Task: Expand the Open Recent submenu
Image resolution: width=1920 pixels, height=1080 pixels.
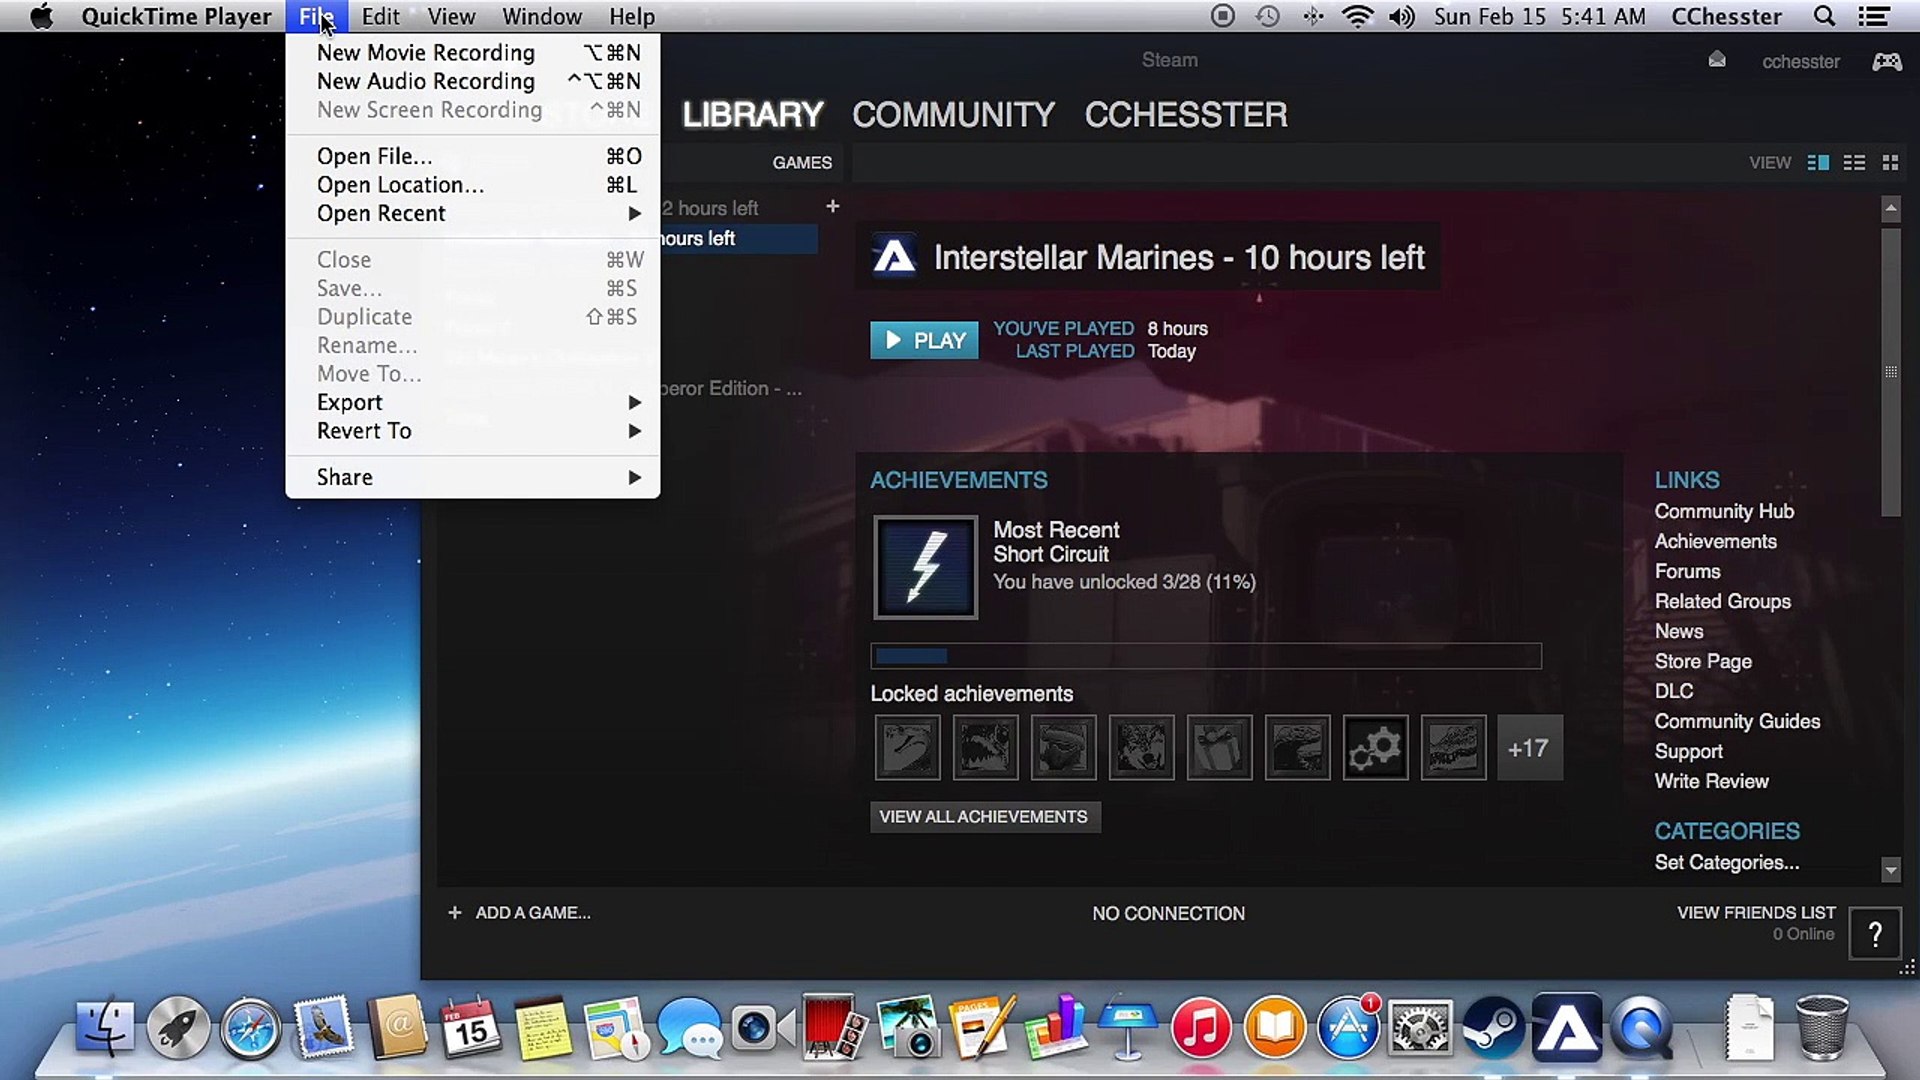Action: [x=473, y=213]
